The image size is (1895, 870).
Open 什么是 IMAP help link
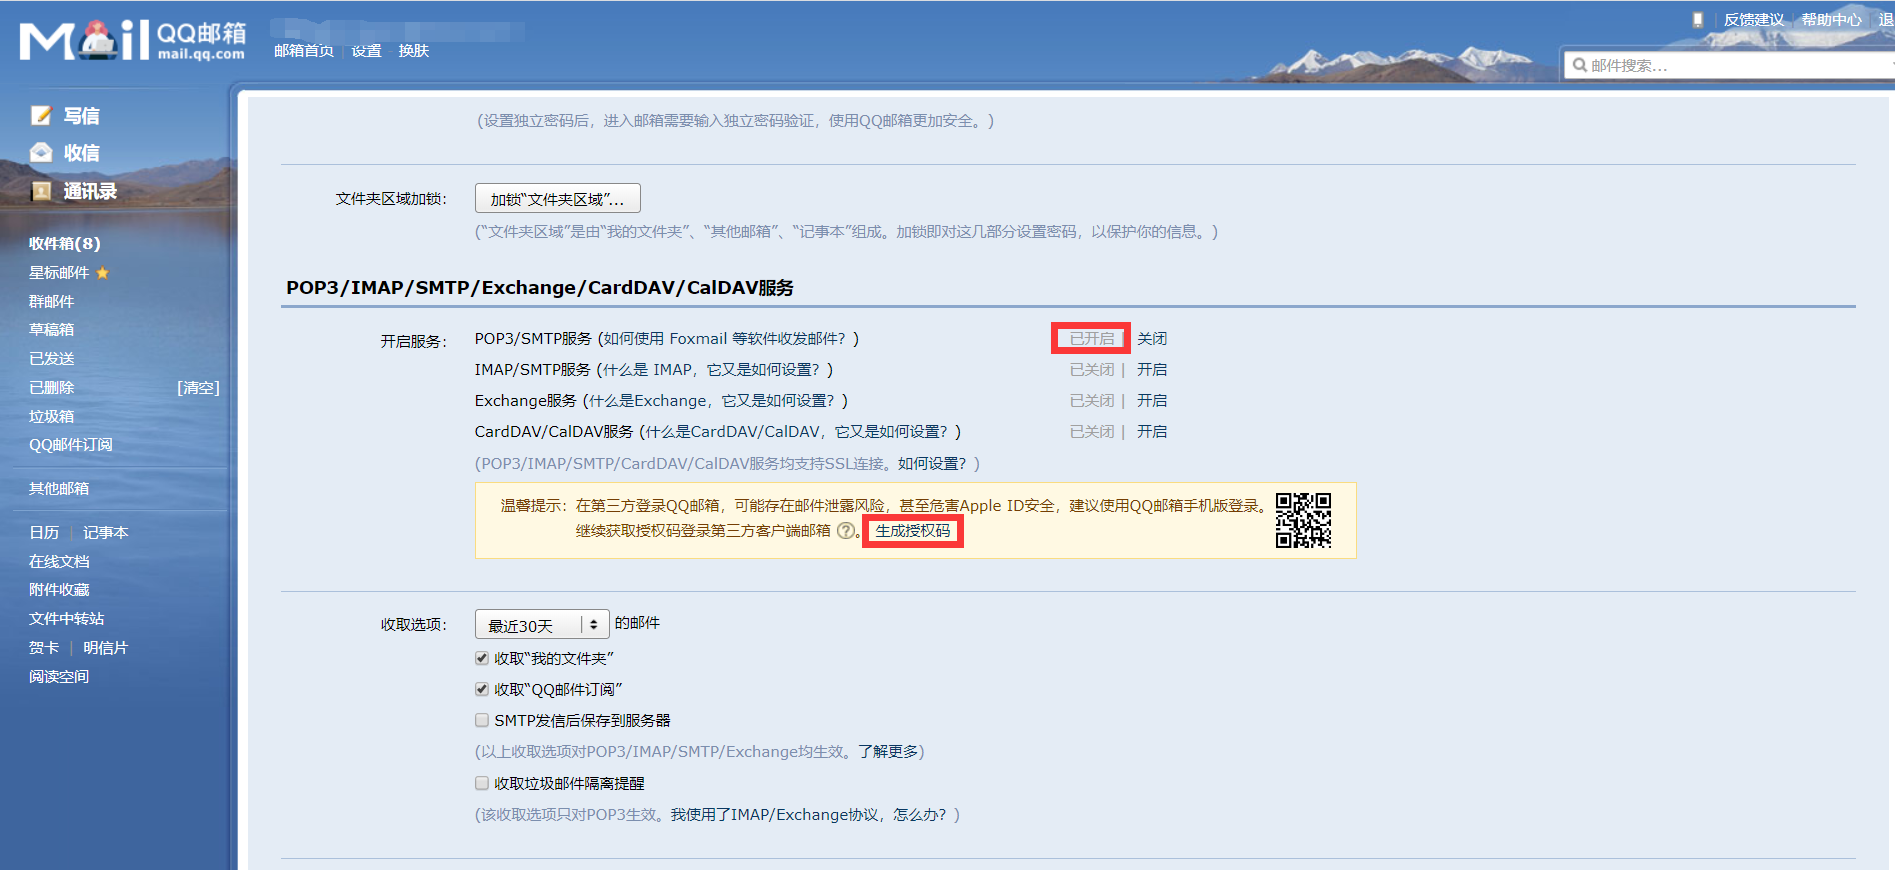[x=714, y=370]
